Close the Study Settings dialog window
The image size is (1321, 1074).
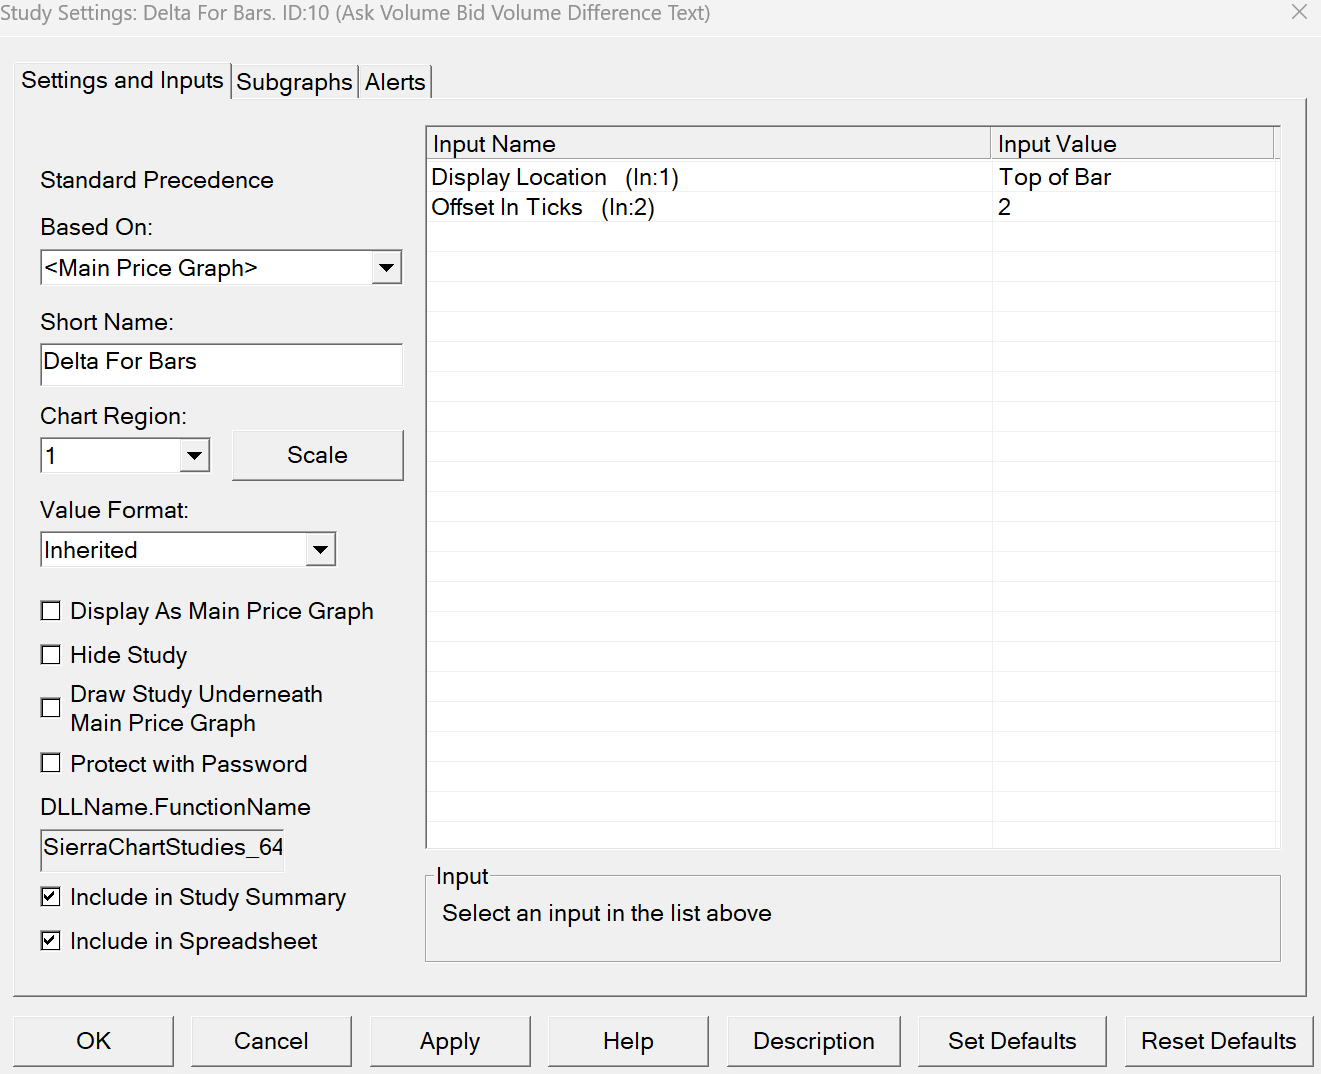click(1299, 12)
